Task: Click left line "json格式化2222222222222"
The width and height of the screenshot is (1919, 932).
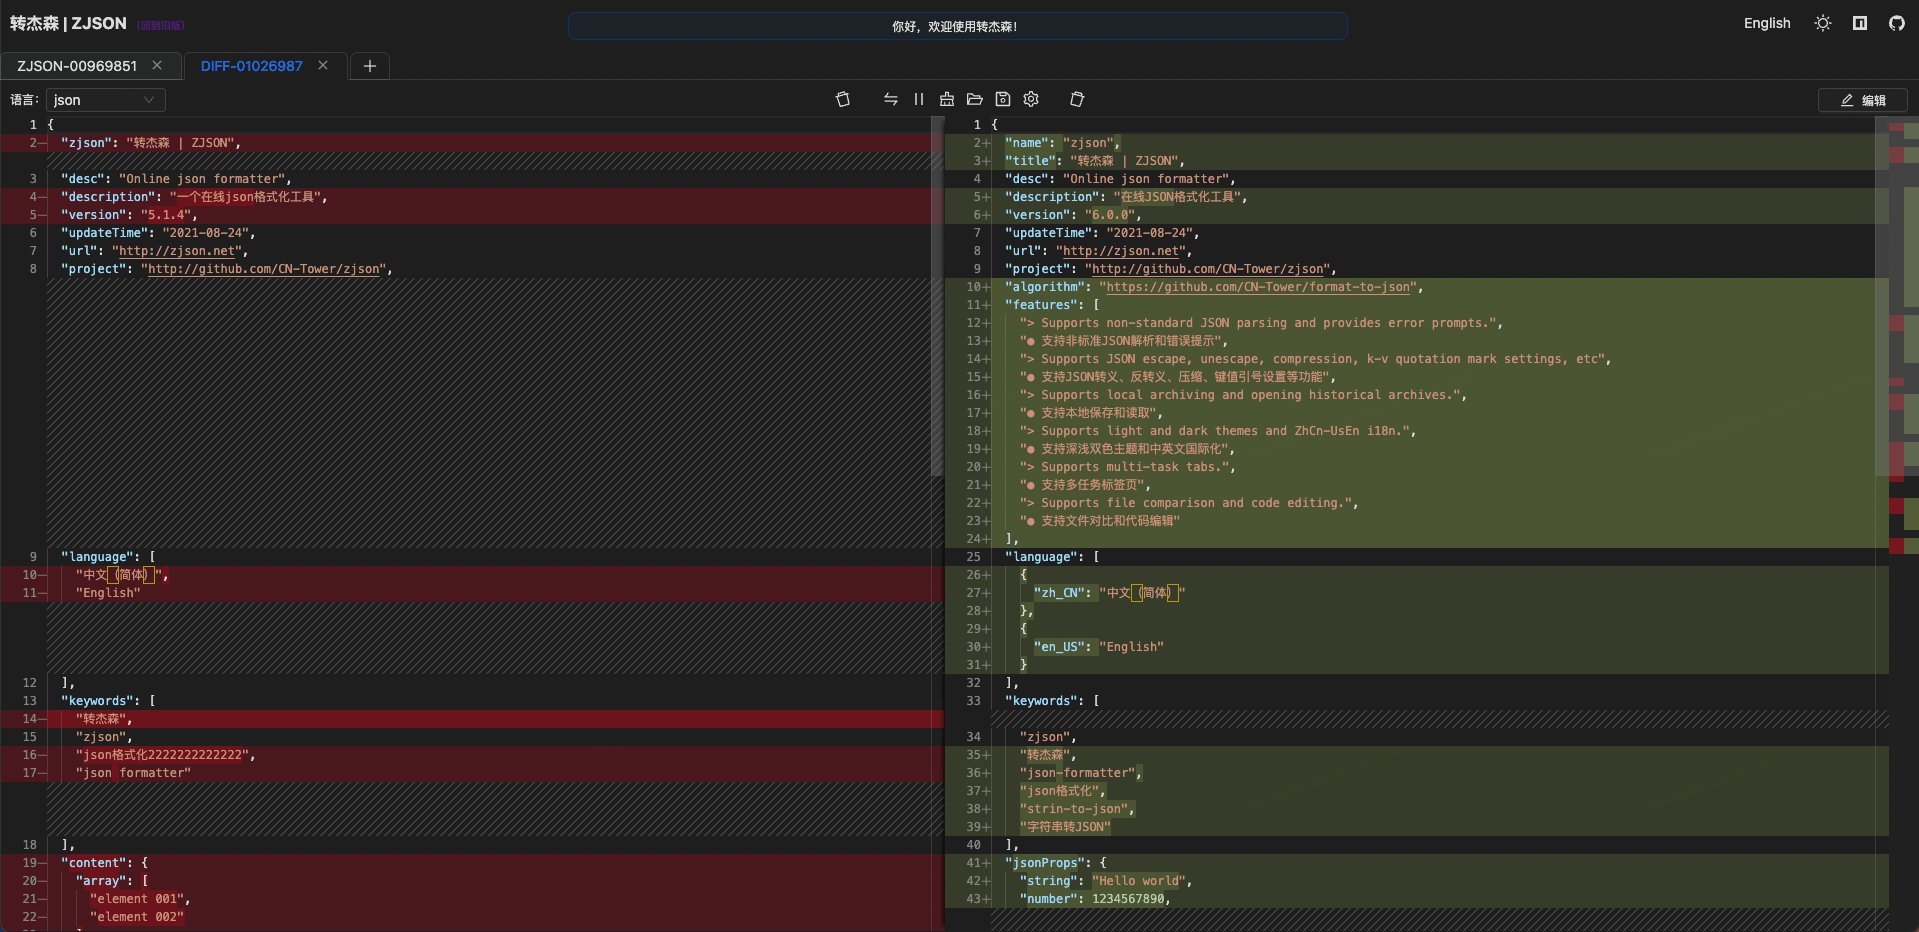Action: pos(165,755)
